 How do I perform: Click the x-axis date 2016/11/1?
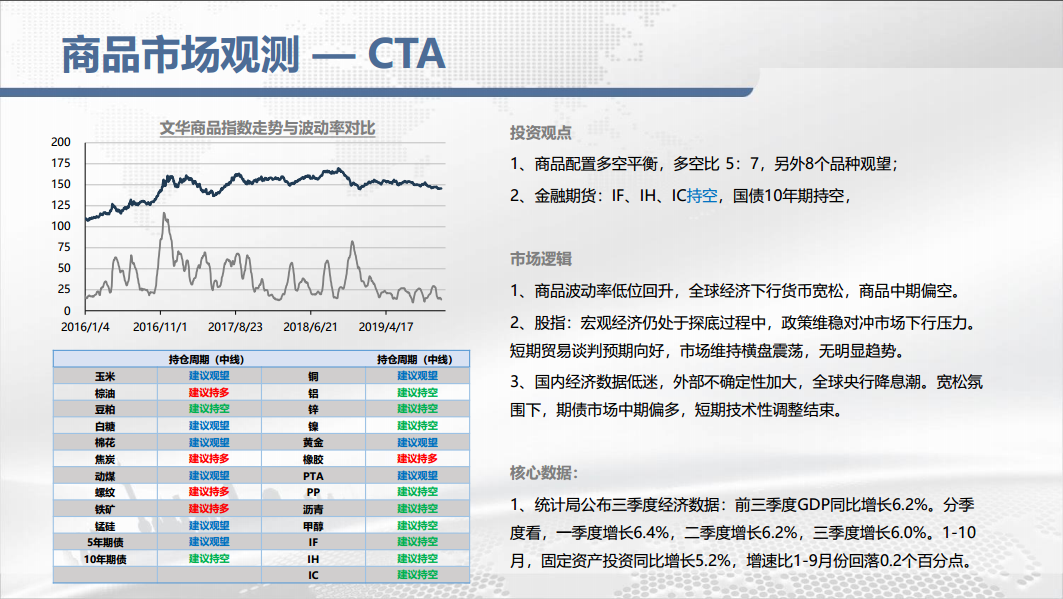160,327
